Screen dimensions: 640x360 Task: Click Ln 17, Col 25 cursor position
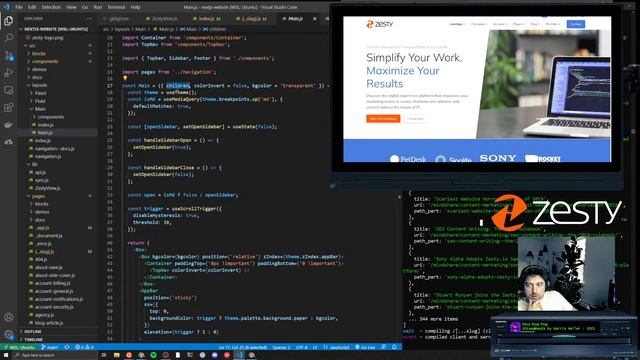(x=242, y=347)
